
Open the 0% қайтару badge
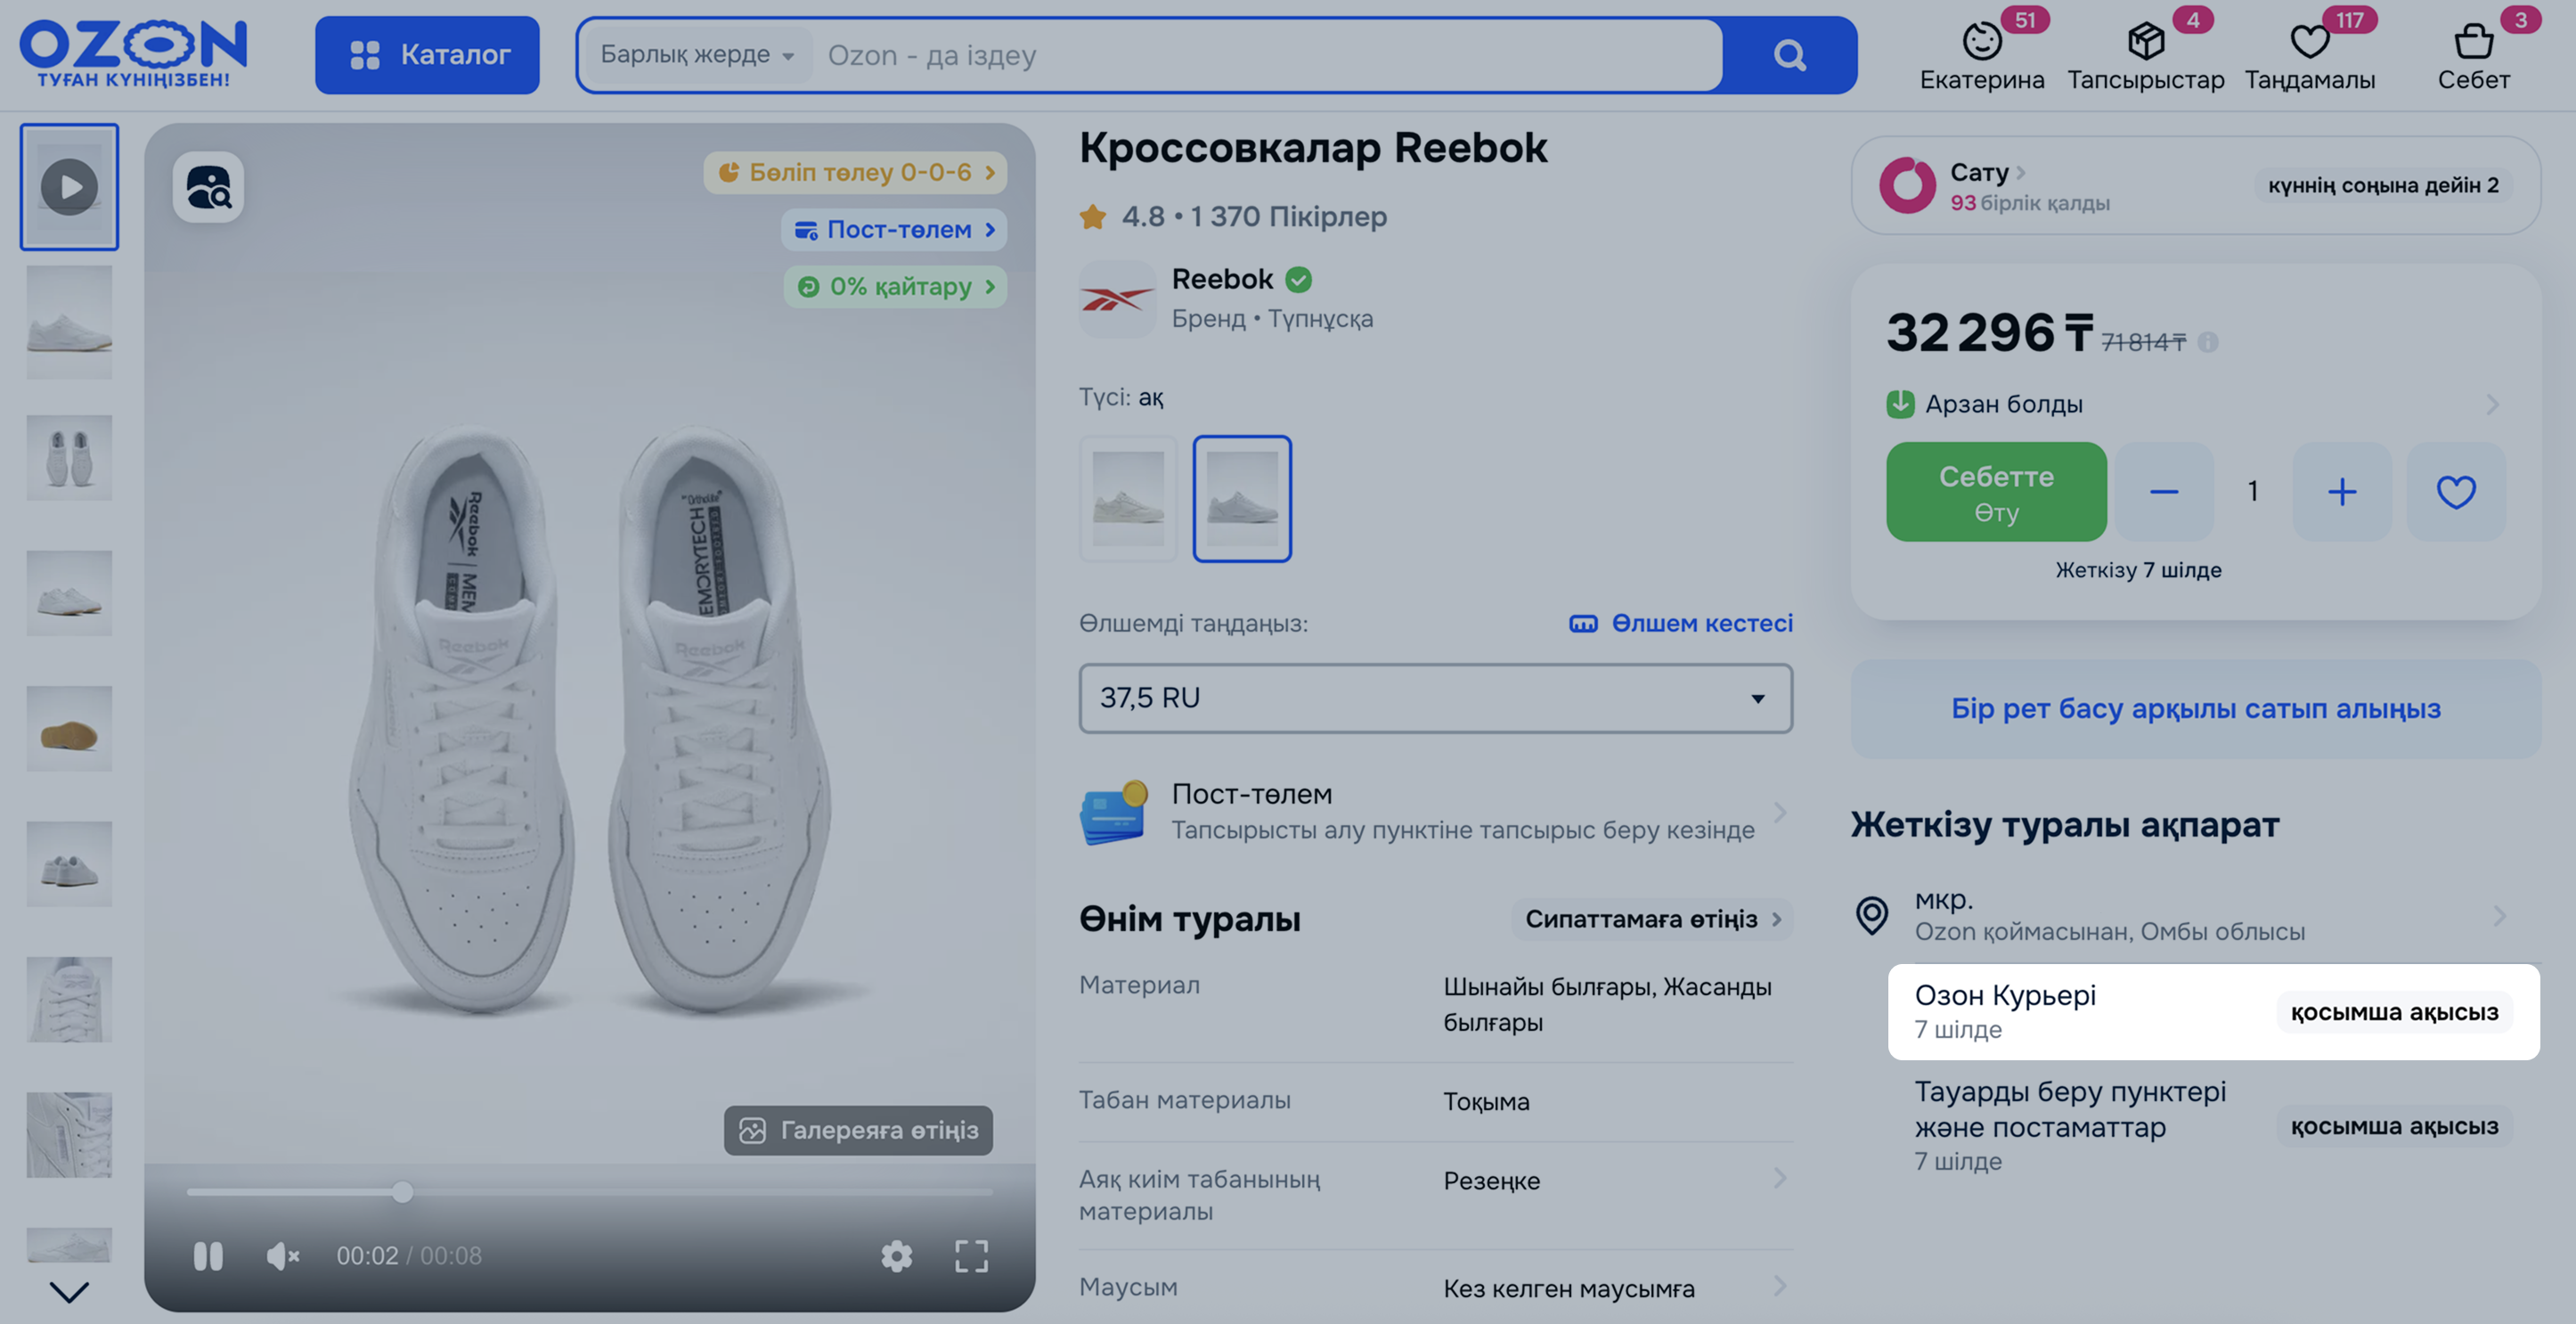click(895, 286)
